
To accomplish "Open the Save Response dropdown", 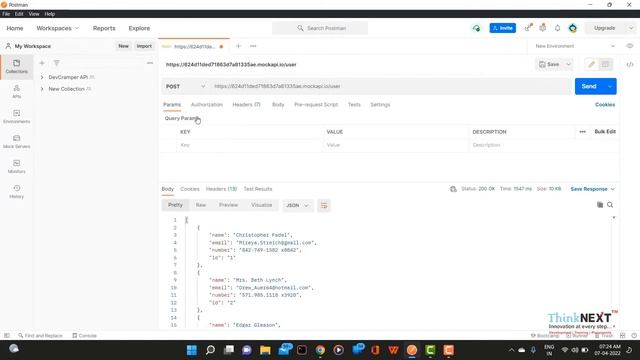I will click(x=592, y=189).
